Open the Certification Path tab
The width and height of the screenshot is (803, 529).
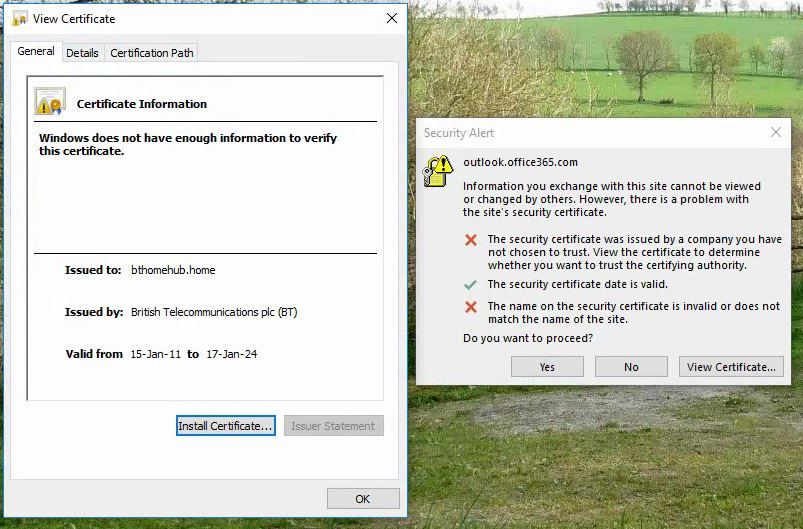[x=152, y=53]
